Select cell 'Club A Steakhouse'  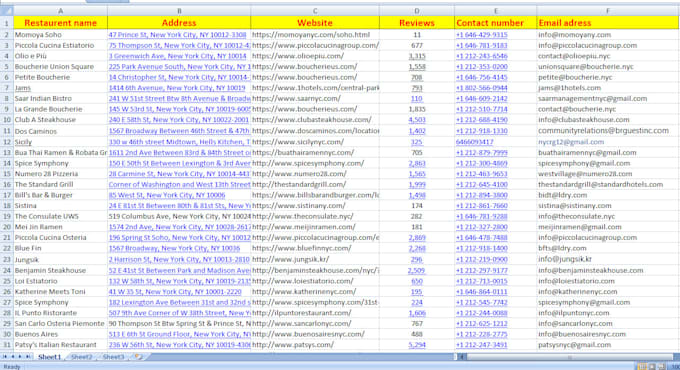(60, 120)
